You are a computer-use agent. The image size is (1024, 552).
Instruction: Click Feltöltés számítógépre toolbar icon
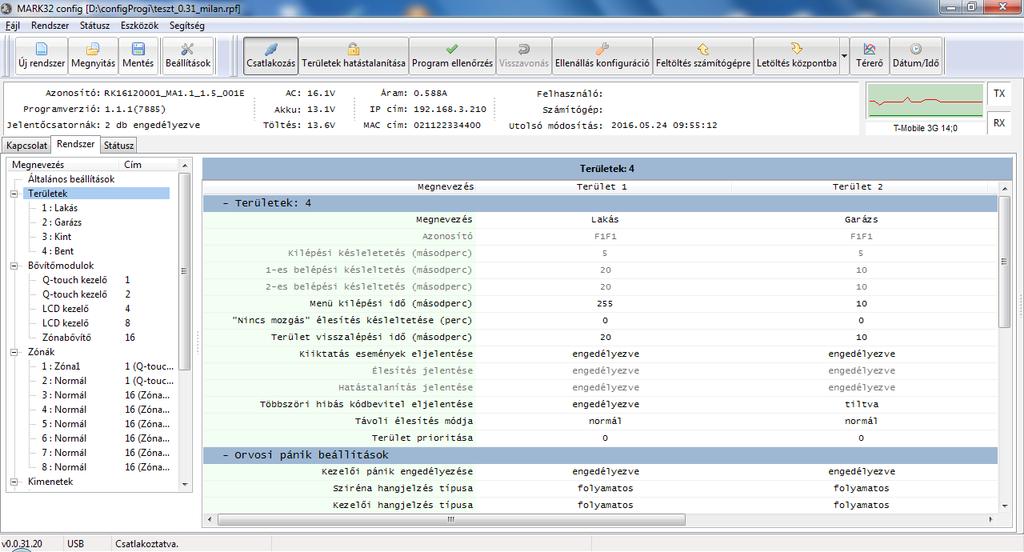703,56
